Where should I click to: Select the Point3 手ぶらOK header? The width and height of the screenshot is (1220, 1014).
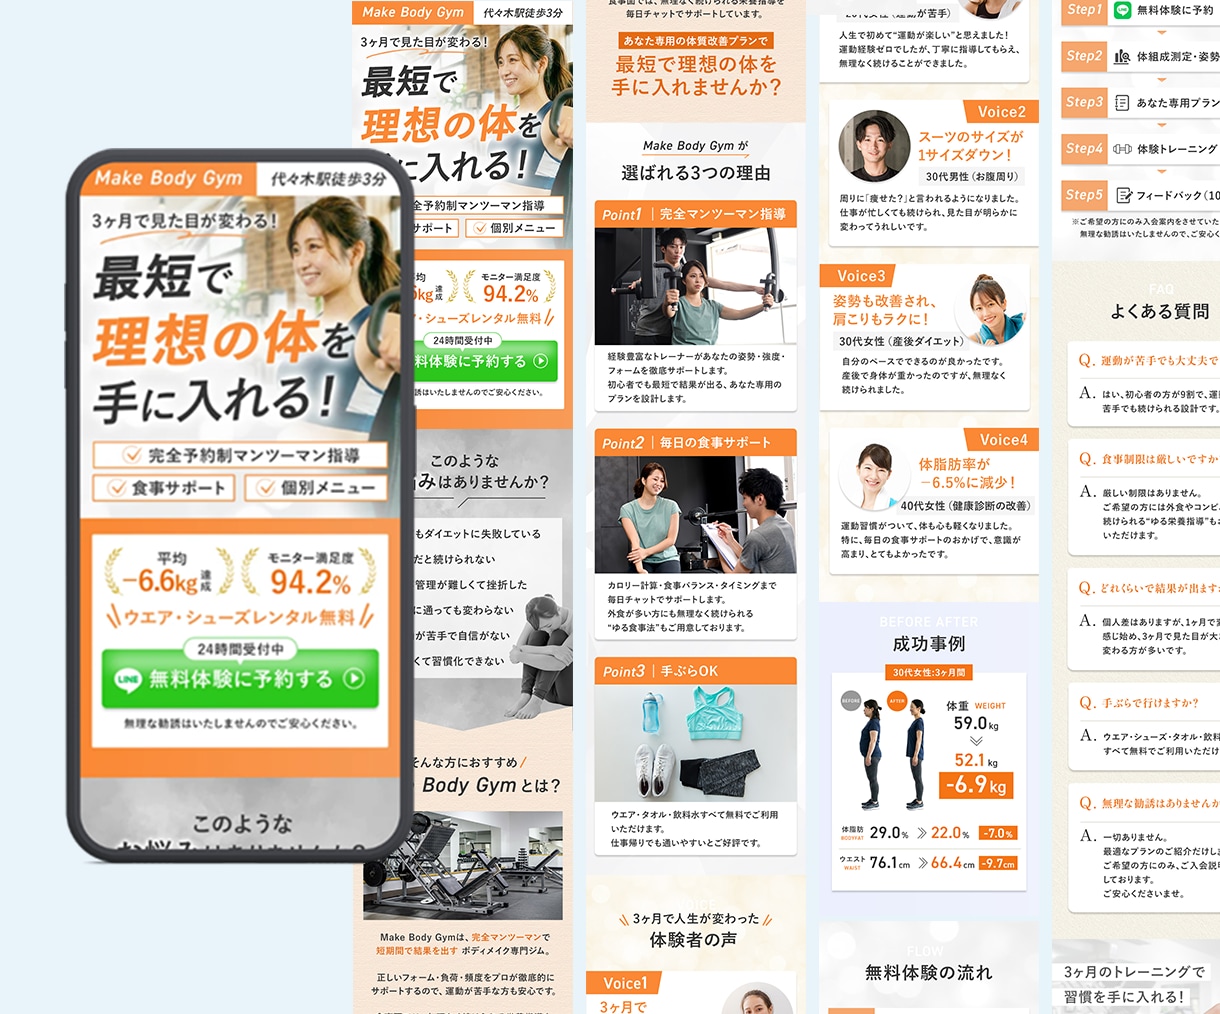pyautogui.click(x=695, y=671)
